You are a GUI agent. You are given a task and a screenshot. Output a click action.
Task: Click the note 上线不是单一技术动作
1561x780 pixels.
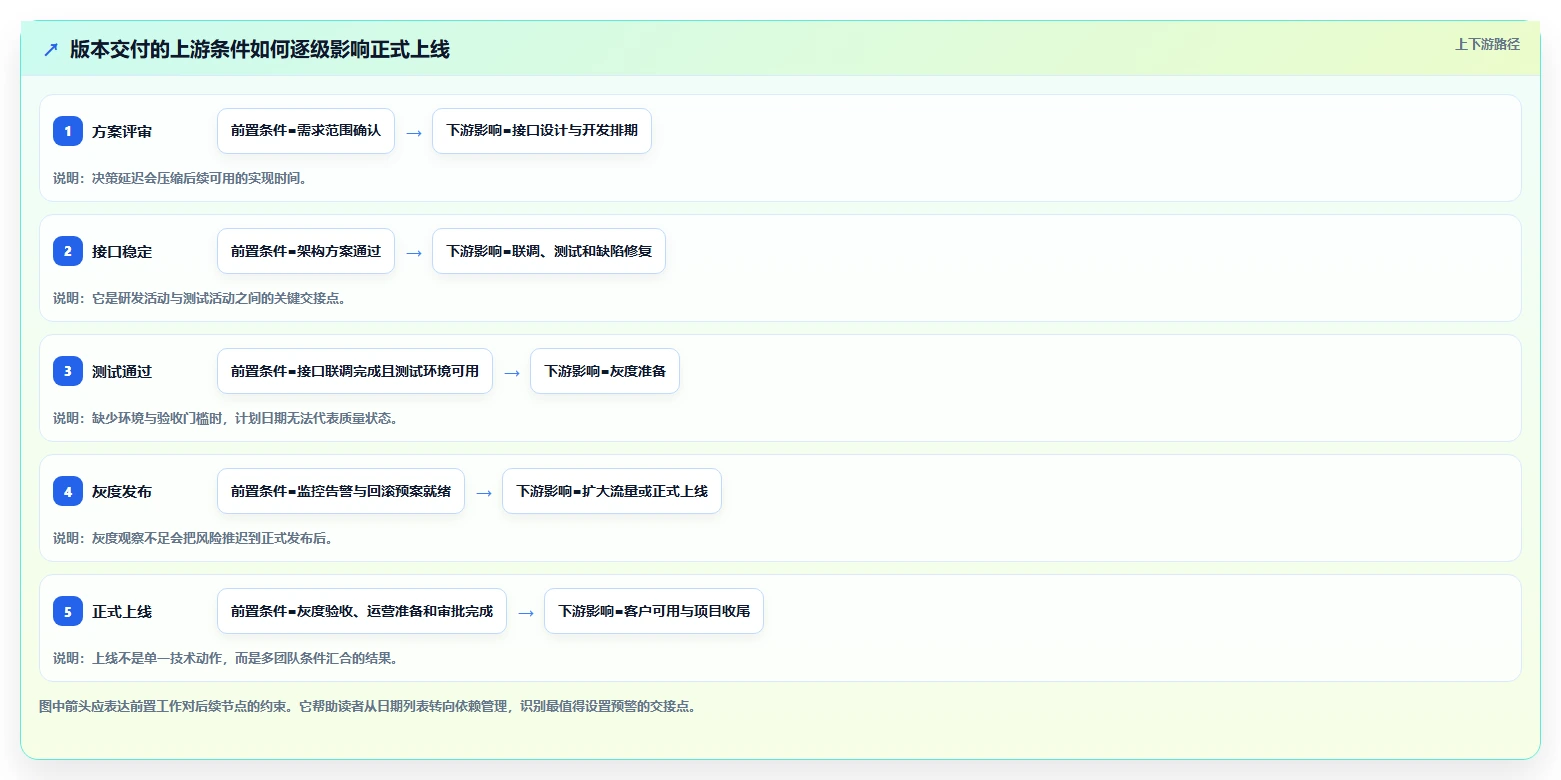click(x=226, y=658)
